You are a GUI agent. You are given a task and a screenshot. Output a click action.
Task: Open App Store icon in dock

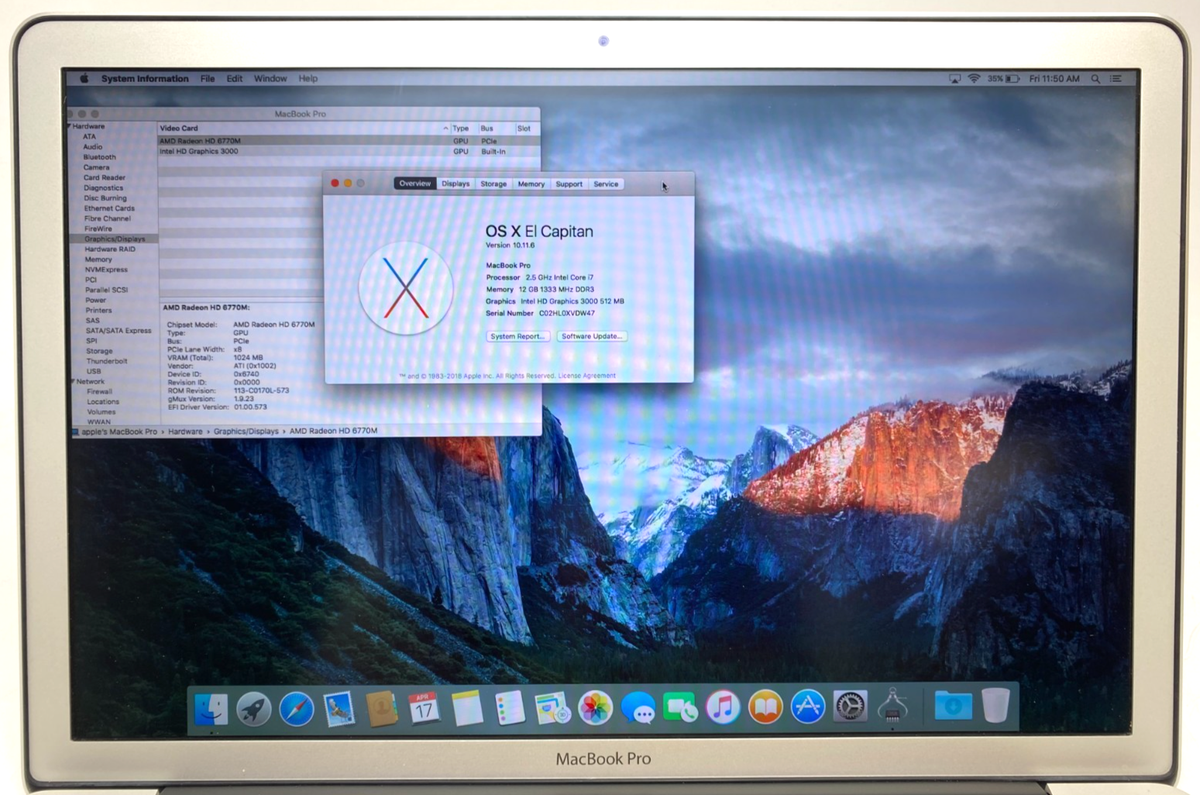[808, 708]
